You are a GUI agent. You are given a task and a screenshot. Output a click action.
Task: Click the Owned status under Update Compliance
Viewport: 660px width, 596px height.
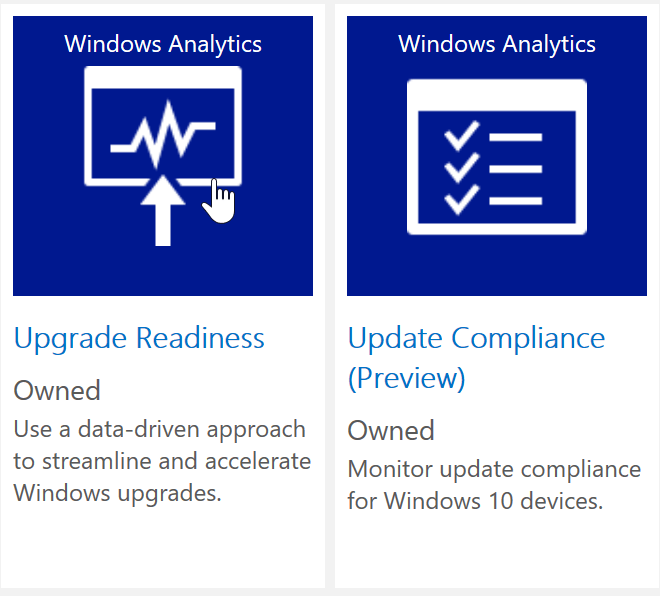391,431
